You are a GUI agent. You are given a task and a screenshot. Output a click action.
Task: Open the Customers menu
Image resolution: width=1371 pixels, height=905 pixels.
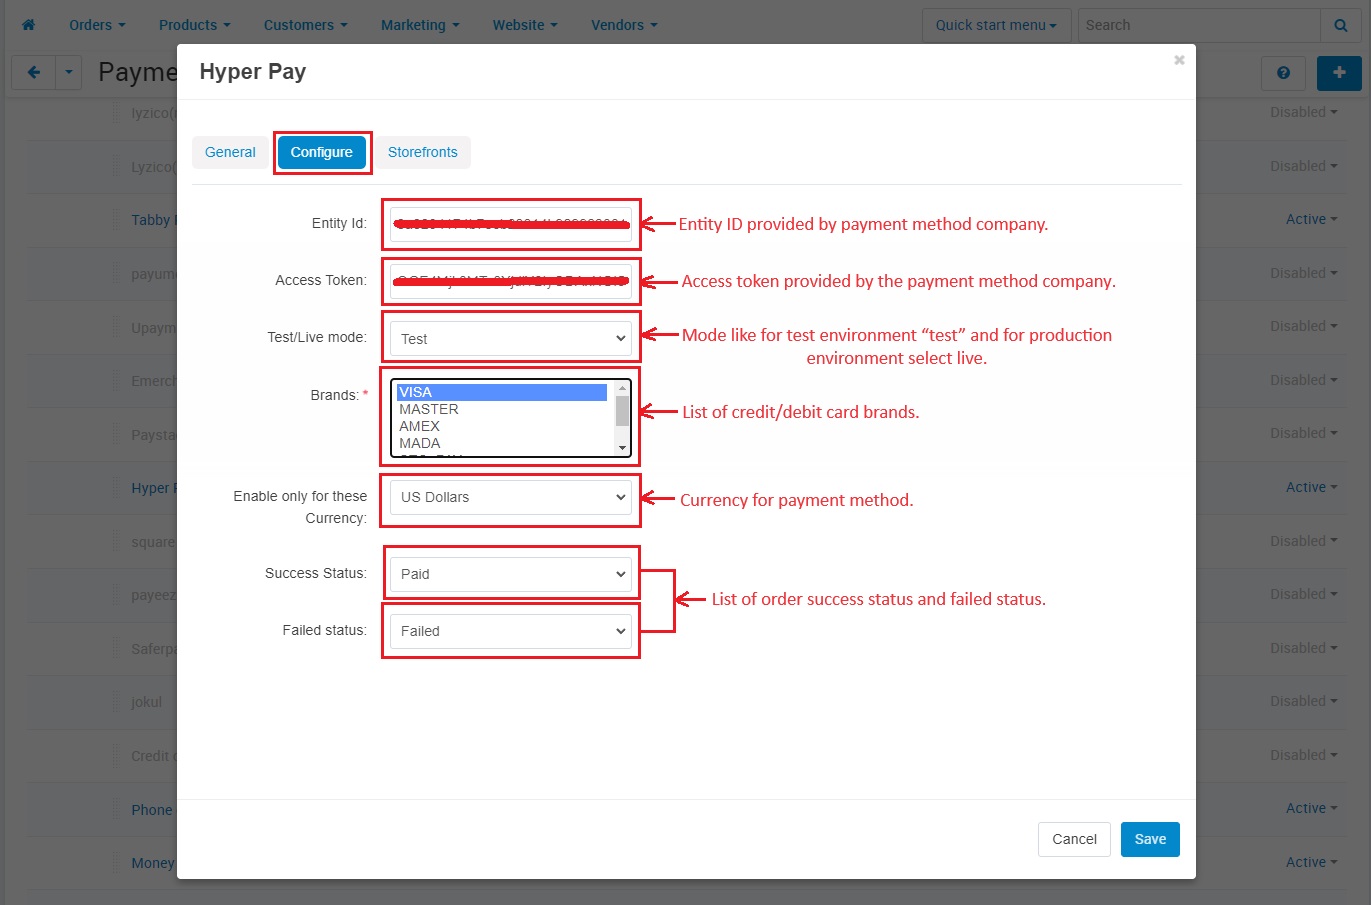click(305, 25)
